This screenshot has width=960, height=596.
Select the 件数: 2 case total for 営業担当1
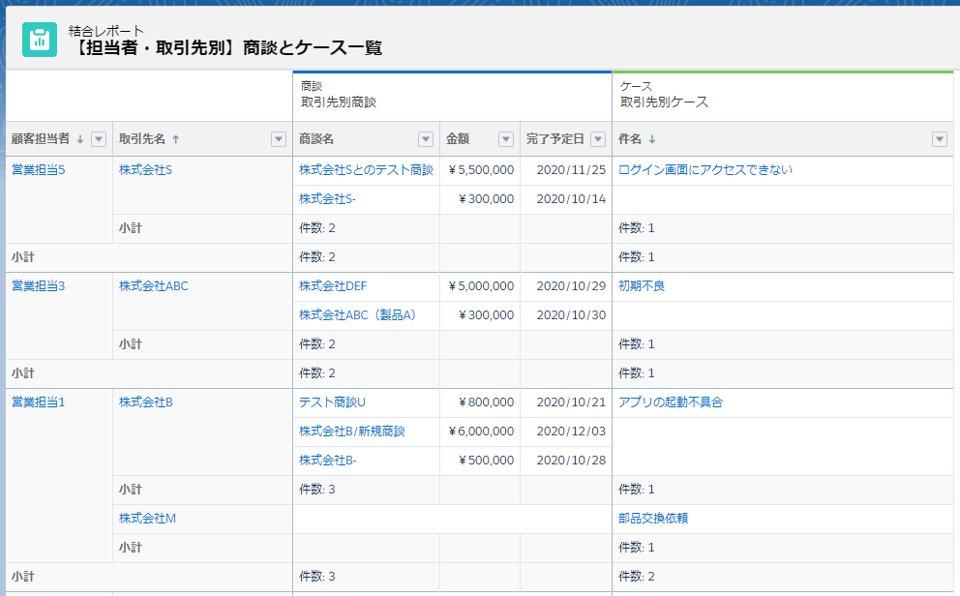[782, 577]
